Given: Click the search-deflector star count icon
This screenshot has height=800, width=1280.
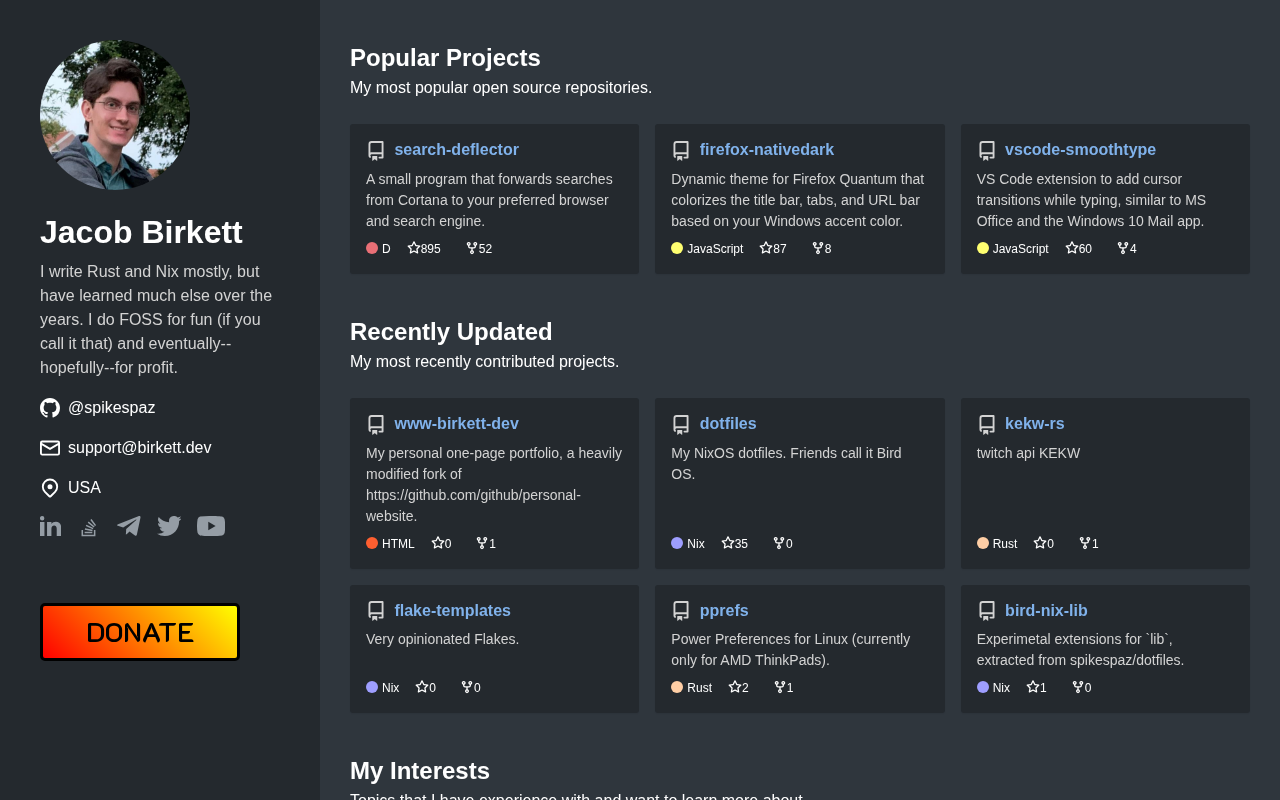Looking at the screenshot, I should click(414, 248).
